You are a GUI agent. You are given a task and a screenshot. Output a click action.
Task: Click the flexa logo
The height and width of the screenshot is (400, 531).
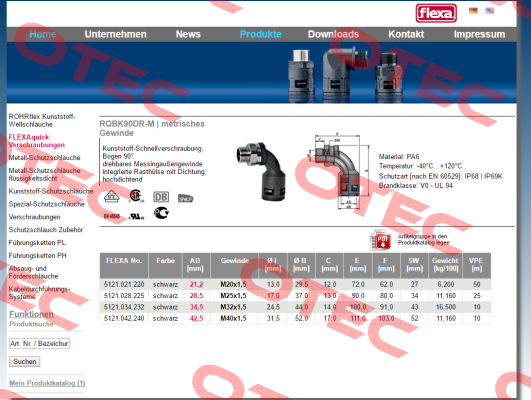[x=436, y=13]
